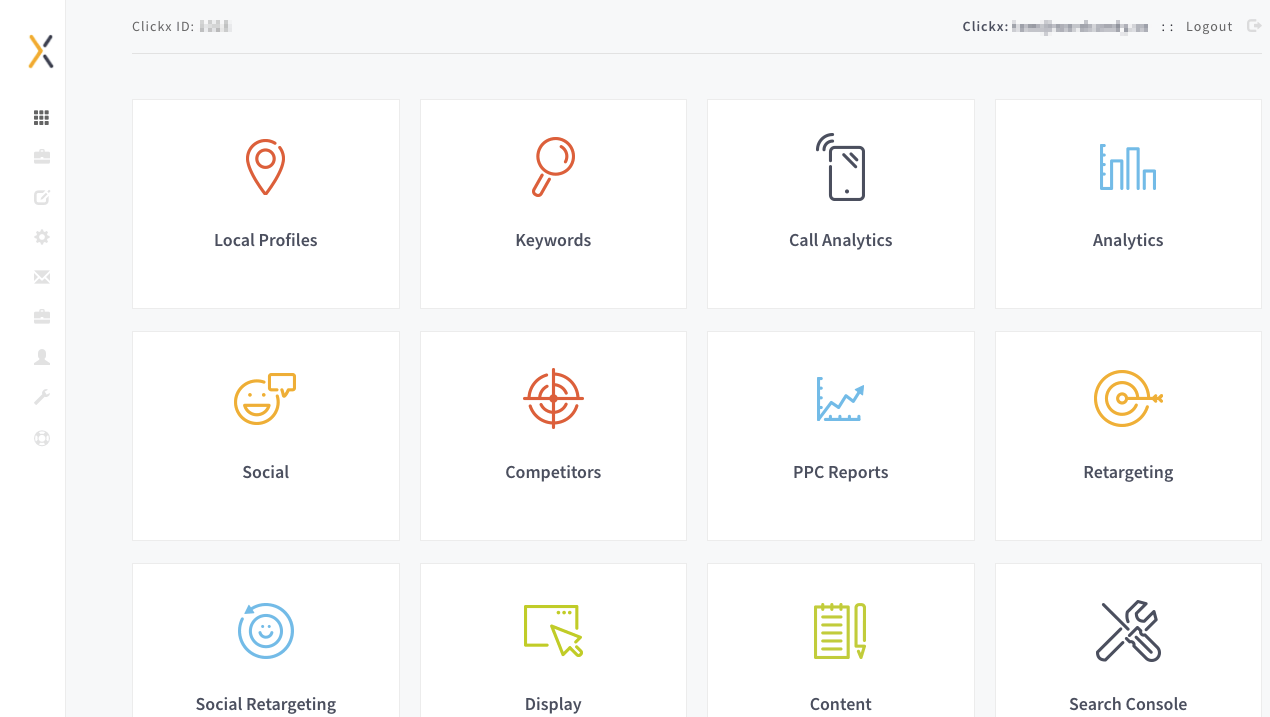Click the first briefcase sidebar icon
The image size is (1270, 717).
tap(41, 157)
